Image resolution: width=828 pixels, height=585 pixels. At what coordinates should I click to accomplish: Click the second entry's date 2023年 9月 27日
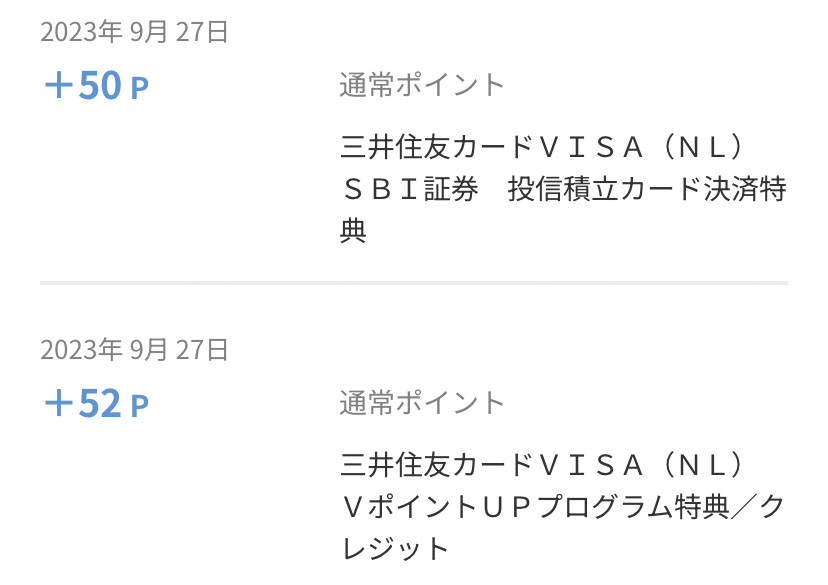click(135, 350)
